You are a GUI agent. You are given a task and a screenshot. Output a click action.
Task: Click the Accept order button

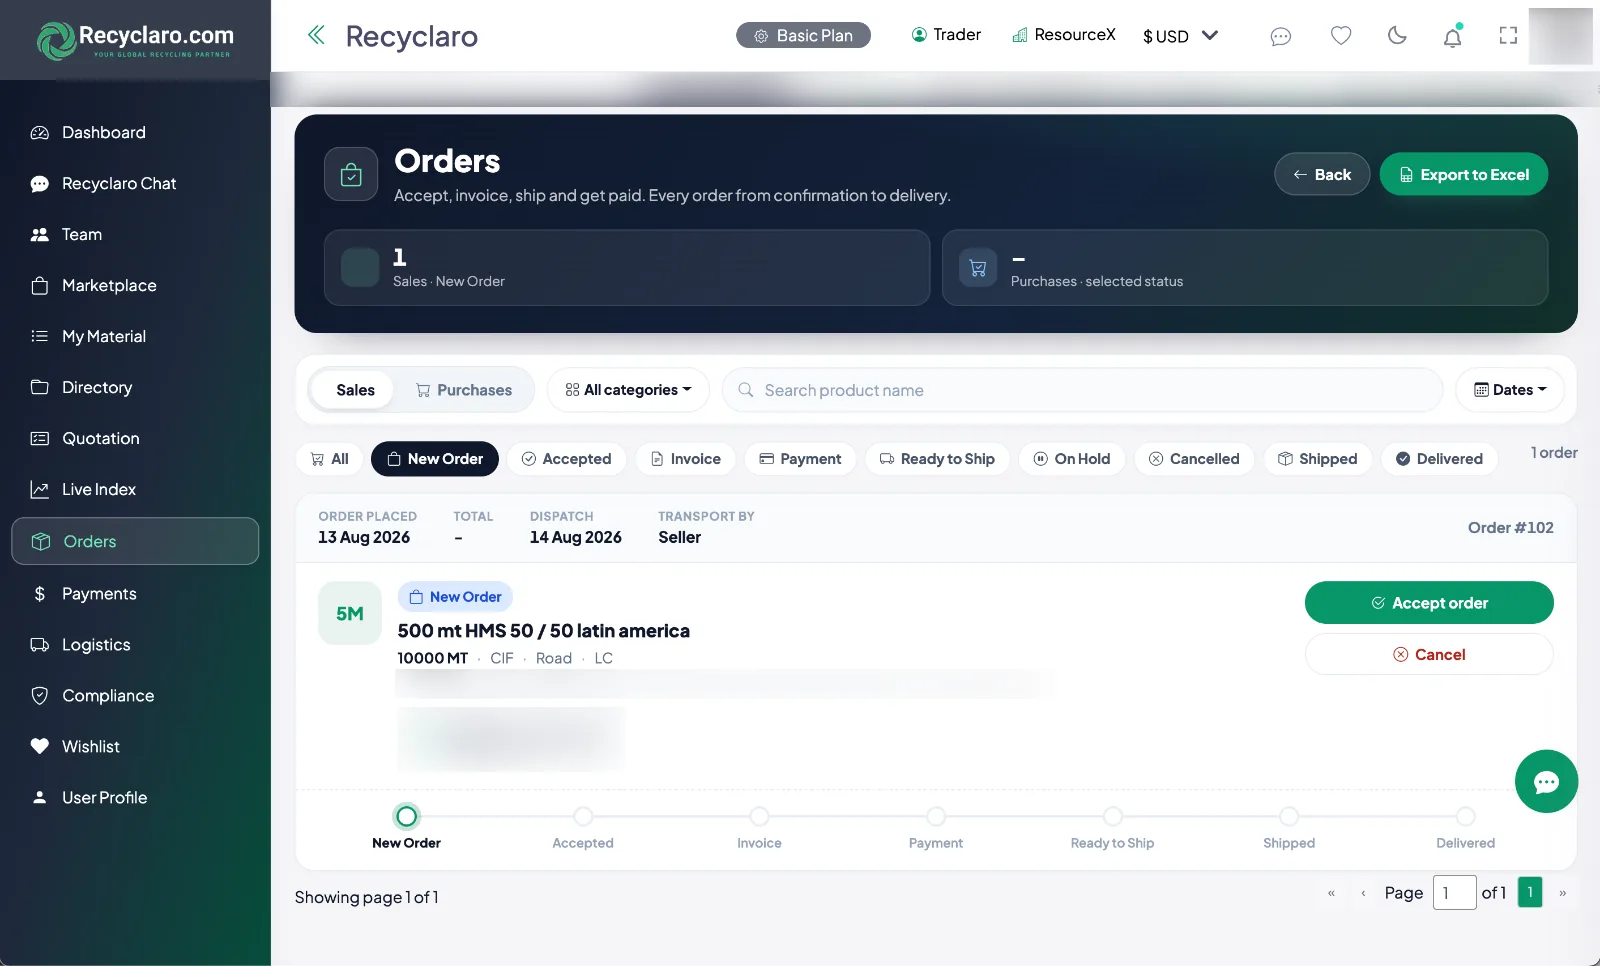click(x=1429, y=603)
